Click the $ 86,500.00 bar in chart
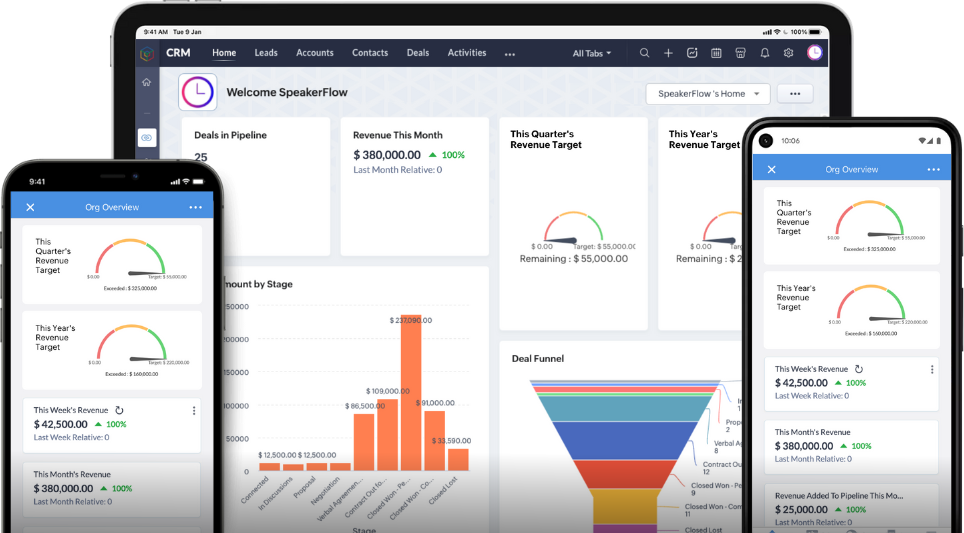 [364, 443]
